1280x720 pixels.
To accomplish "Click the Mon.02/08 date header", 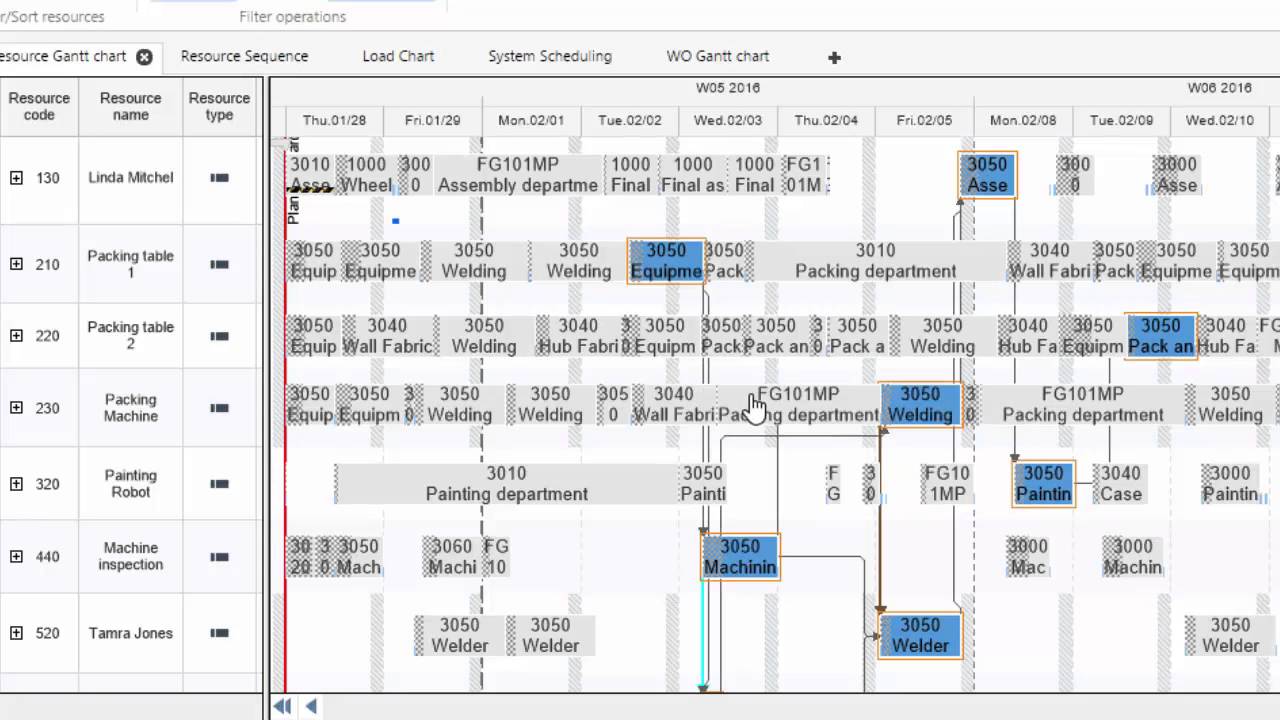I will (1023, 120).
